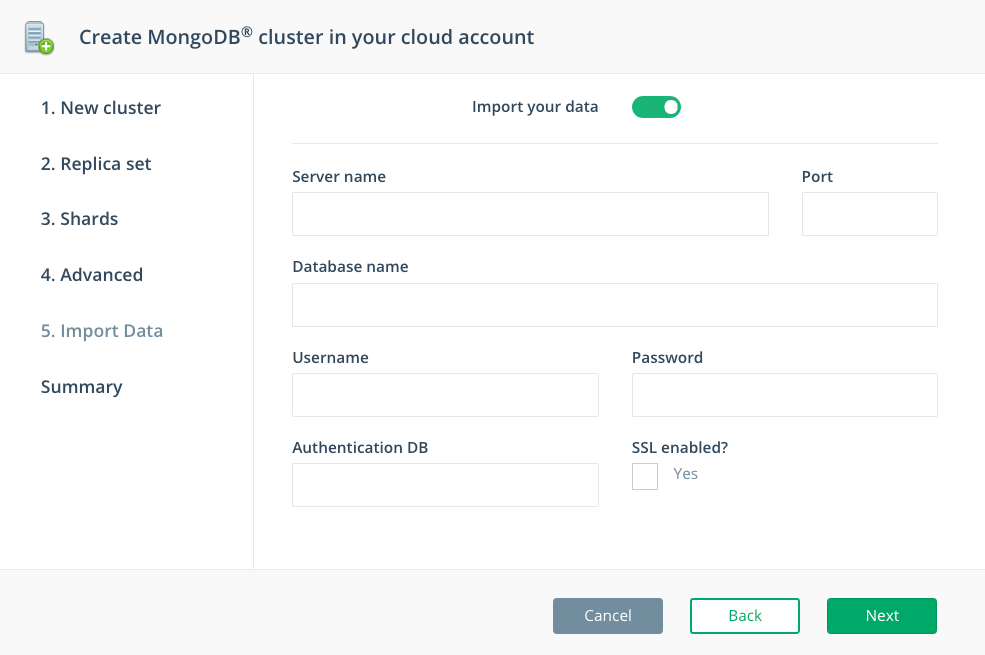Click the Username label text
The width and height of the screenshot is (985, 655).
click(x=330, y=358)
